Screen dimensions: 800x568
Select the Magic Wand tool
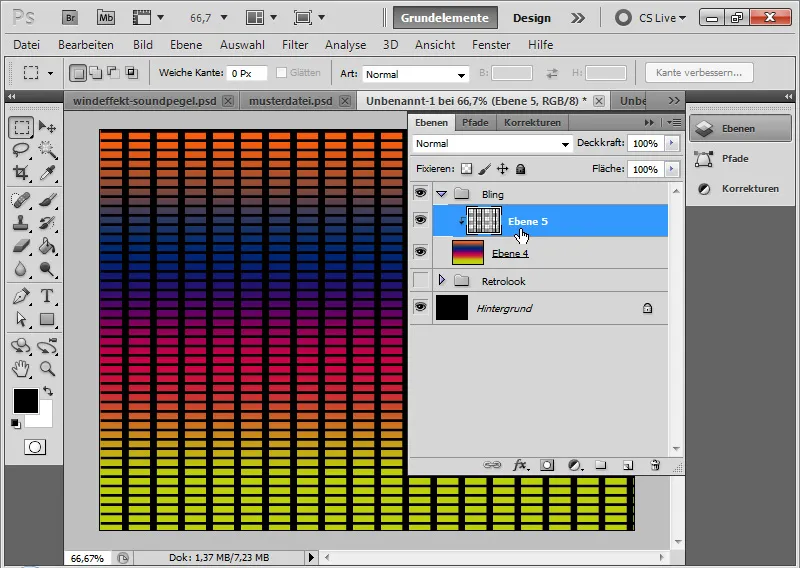(47, 150)
